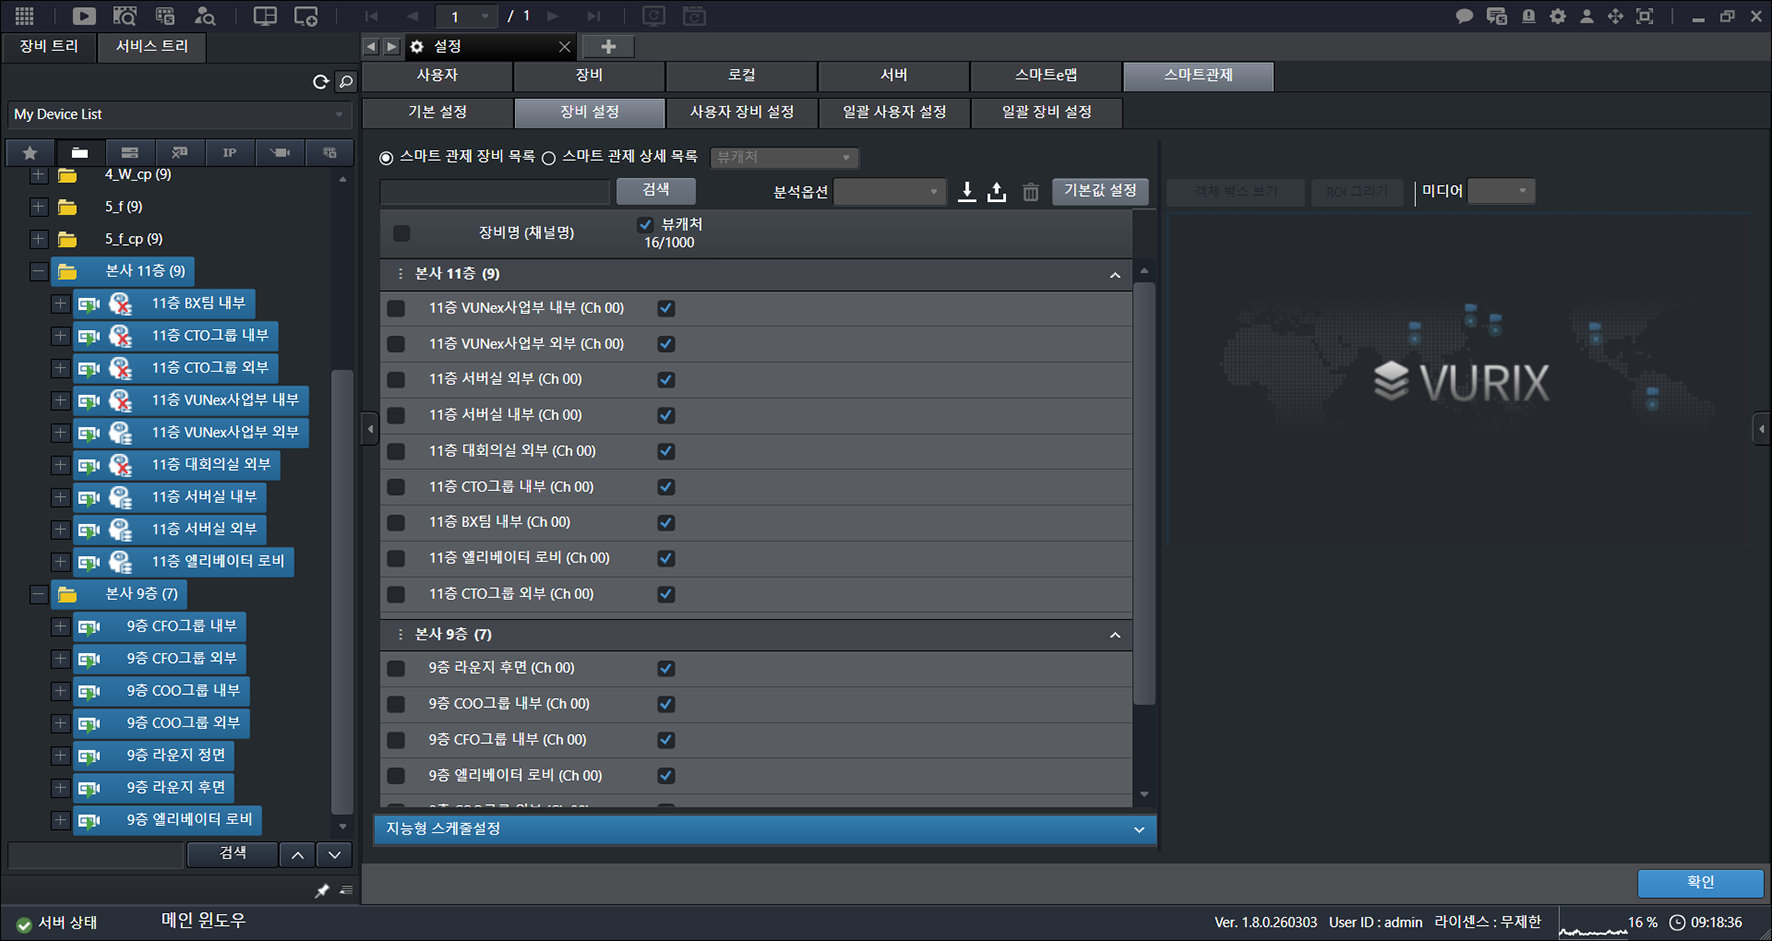The image size is (1772, 941).
Task: Open the chat message bubble icon
Action: [x=1464, y=16]
